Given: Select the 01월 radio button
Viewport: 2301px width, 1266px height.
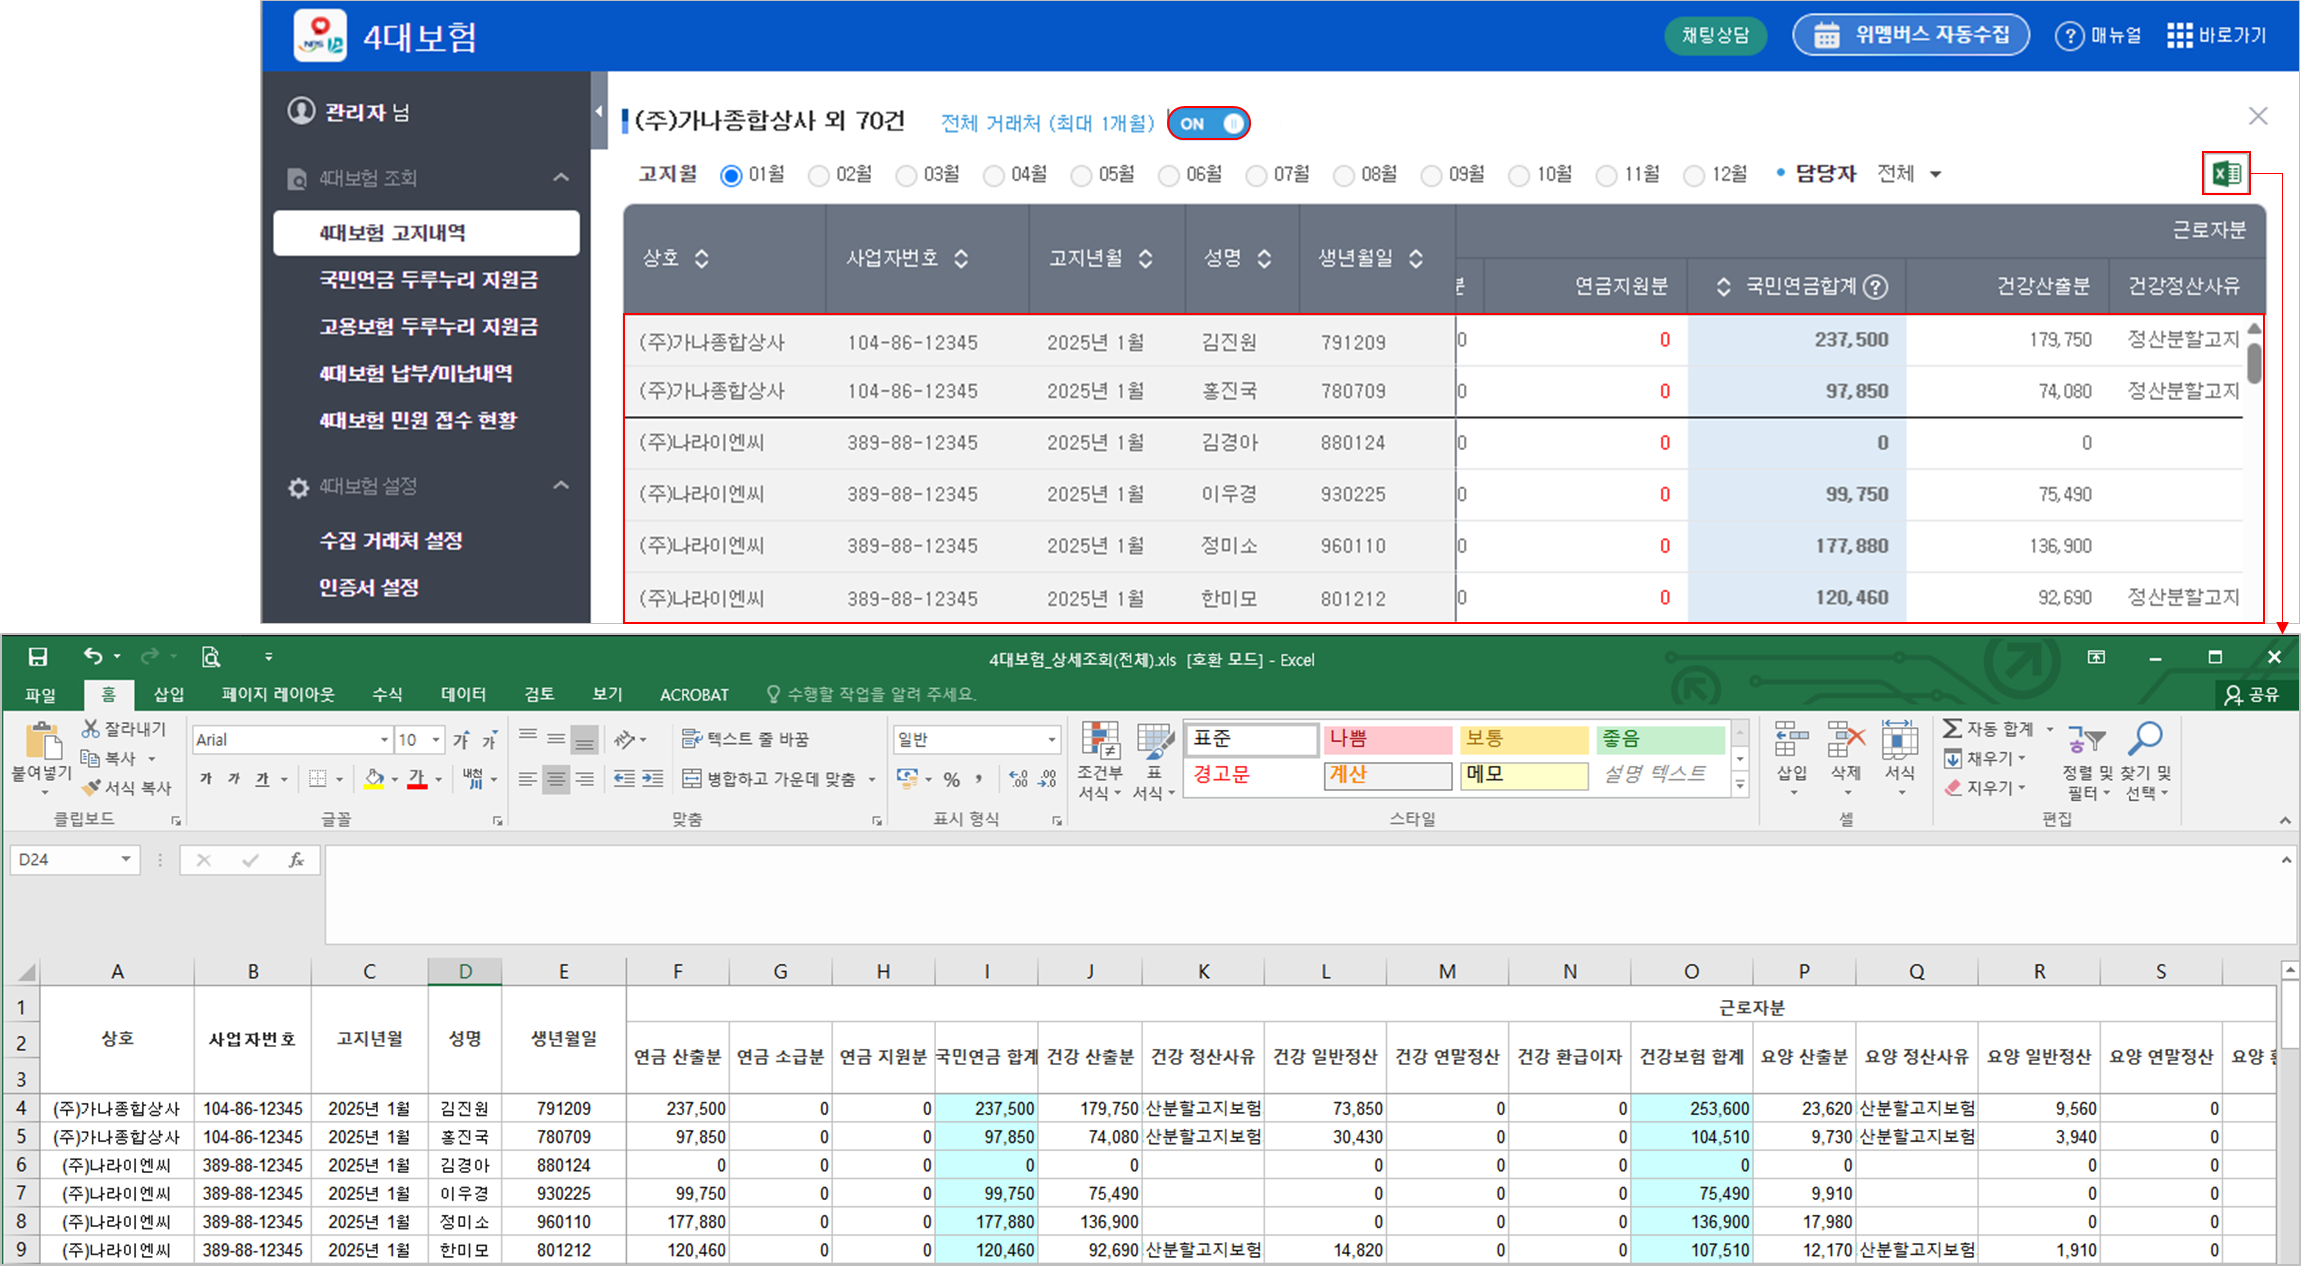Looking at the screenshot, I should coord(731,176).
